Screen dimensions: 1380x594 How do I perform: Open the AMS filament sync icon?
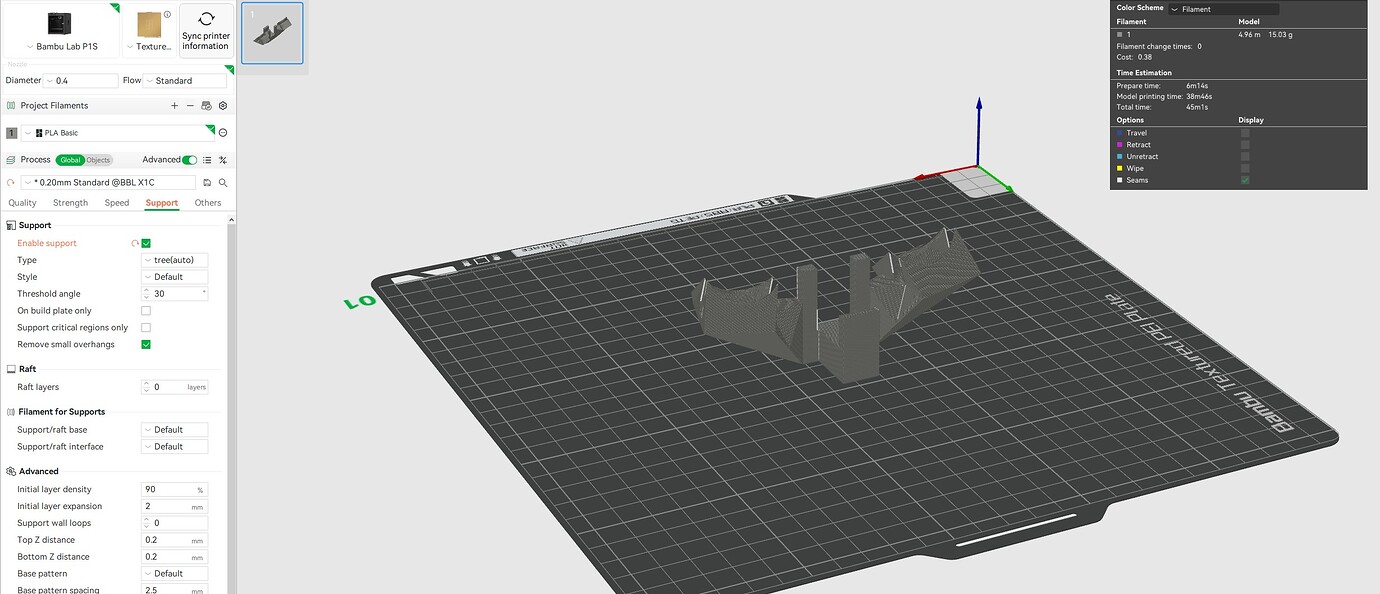206,105
